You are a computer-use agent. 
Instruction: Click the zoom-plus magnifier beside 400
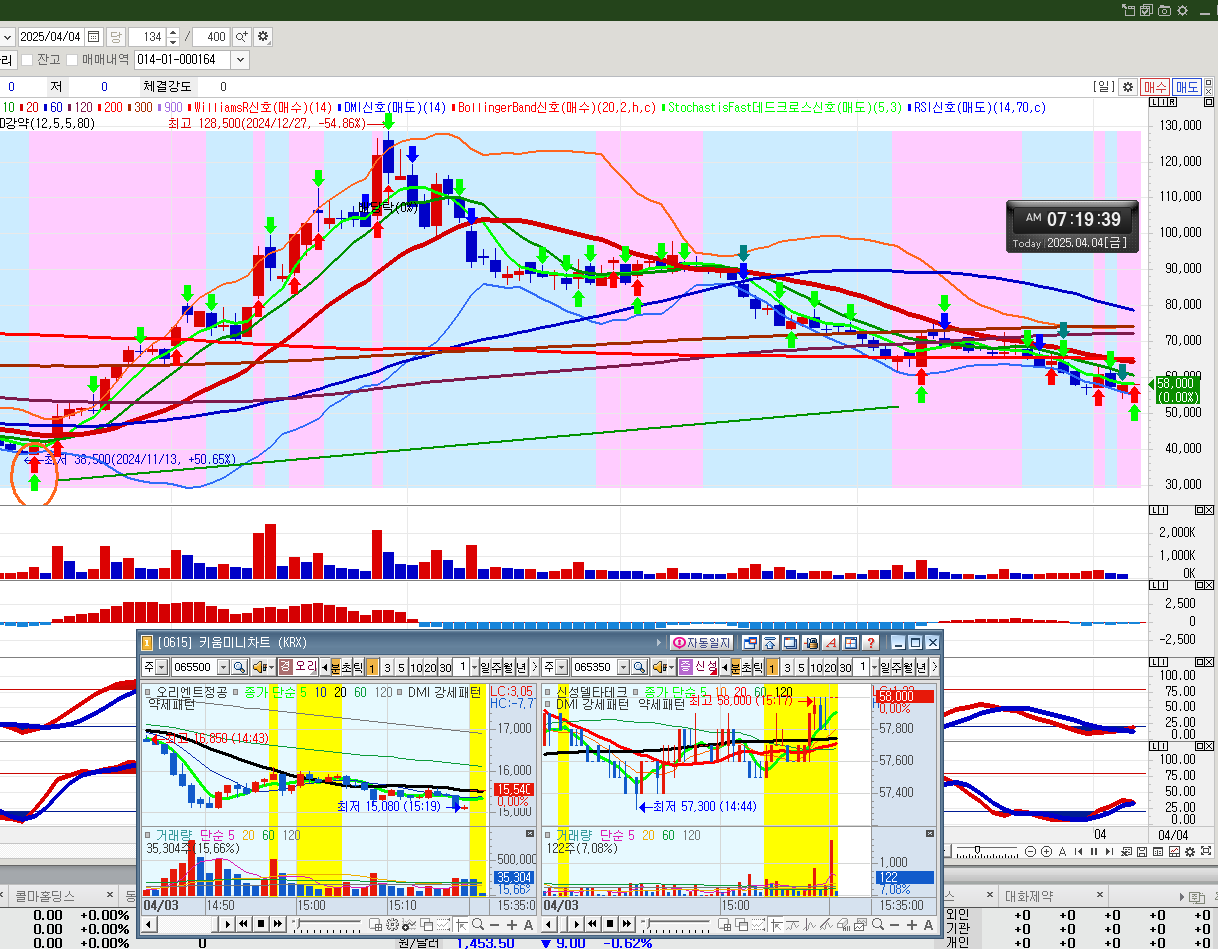click(x=241, y=36)
